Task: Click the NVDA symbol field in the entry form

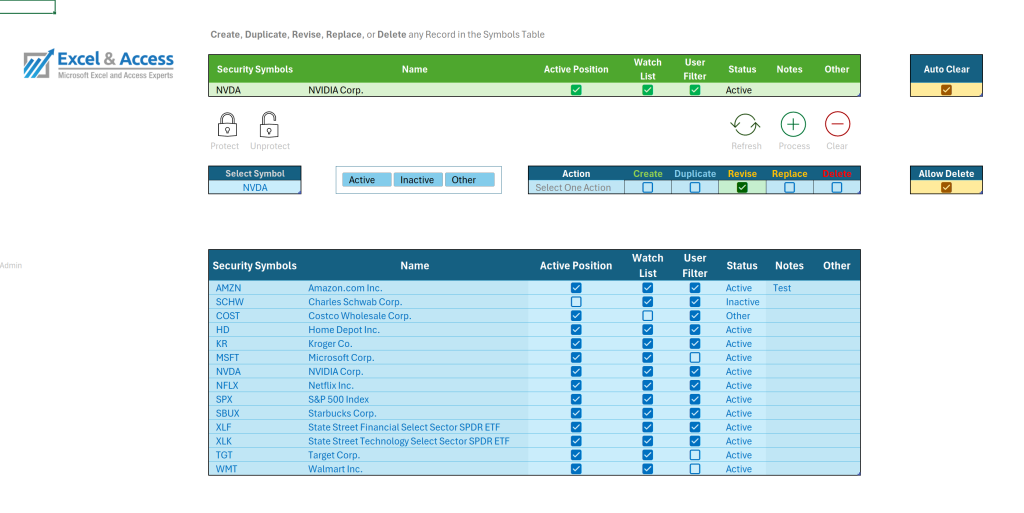Action: [x=255, y=90]
